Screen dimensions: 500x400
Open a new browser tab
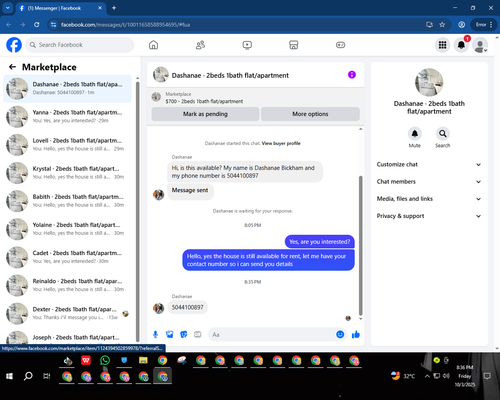pos(114,8)
